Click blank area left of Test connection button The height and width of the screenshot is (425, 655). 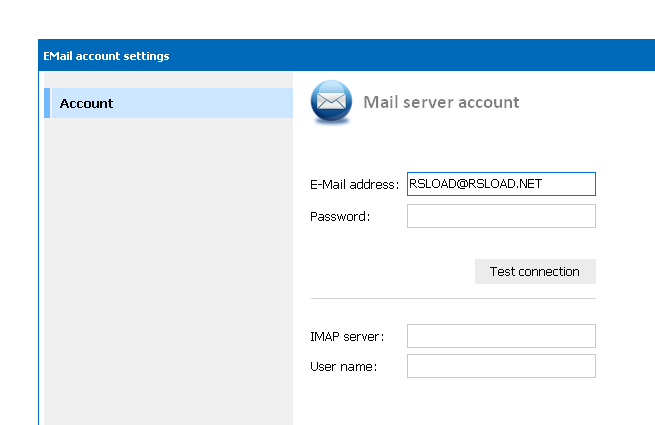click(x=390, y=271)
